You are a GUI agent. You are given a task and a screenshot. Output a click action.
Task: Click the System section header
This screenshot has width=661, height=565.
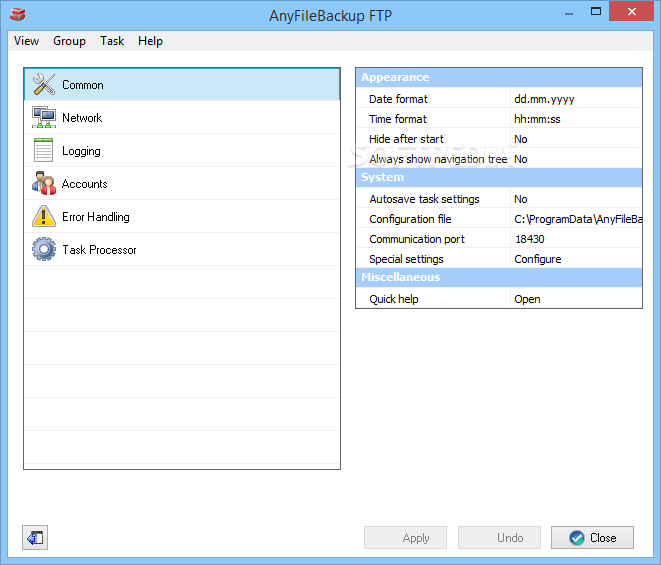[x=499, y=178]
